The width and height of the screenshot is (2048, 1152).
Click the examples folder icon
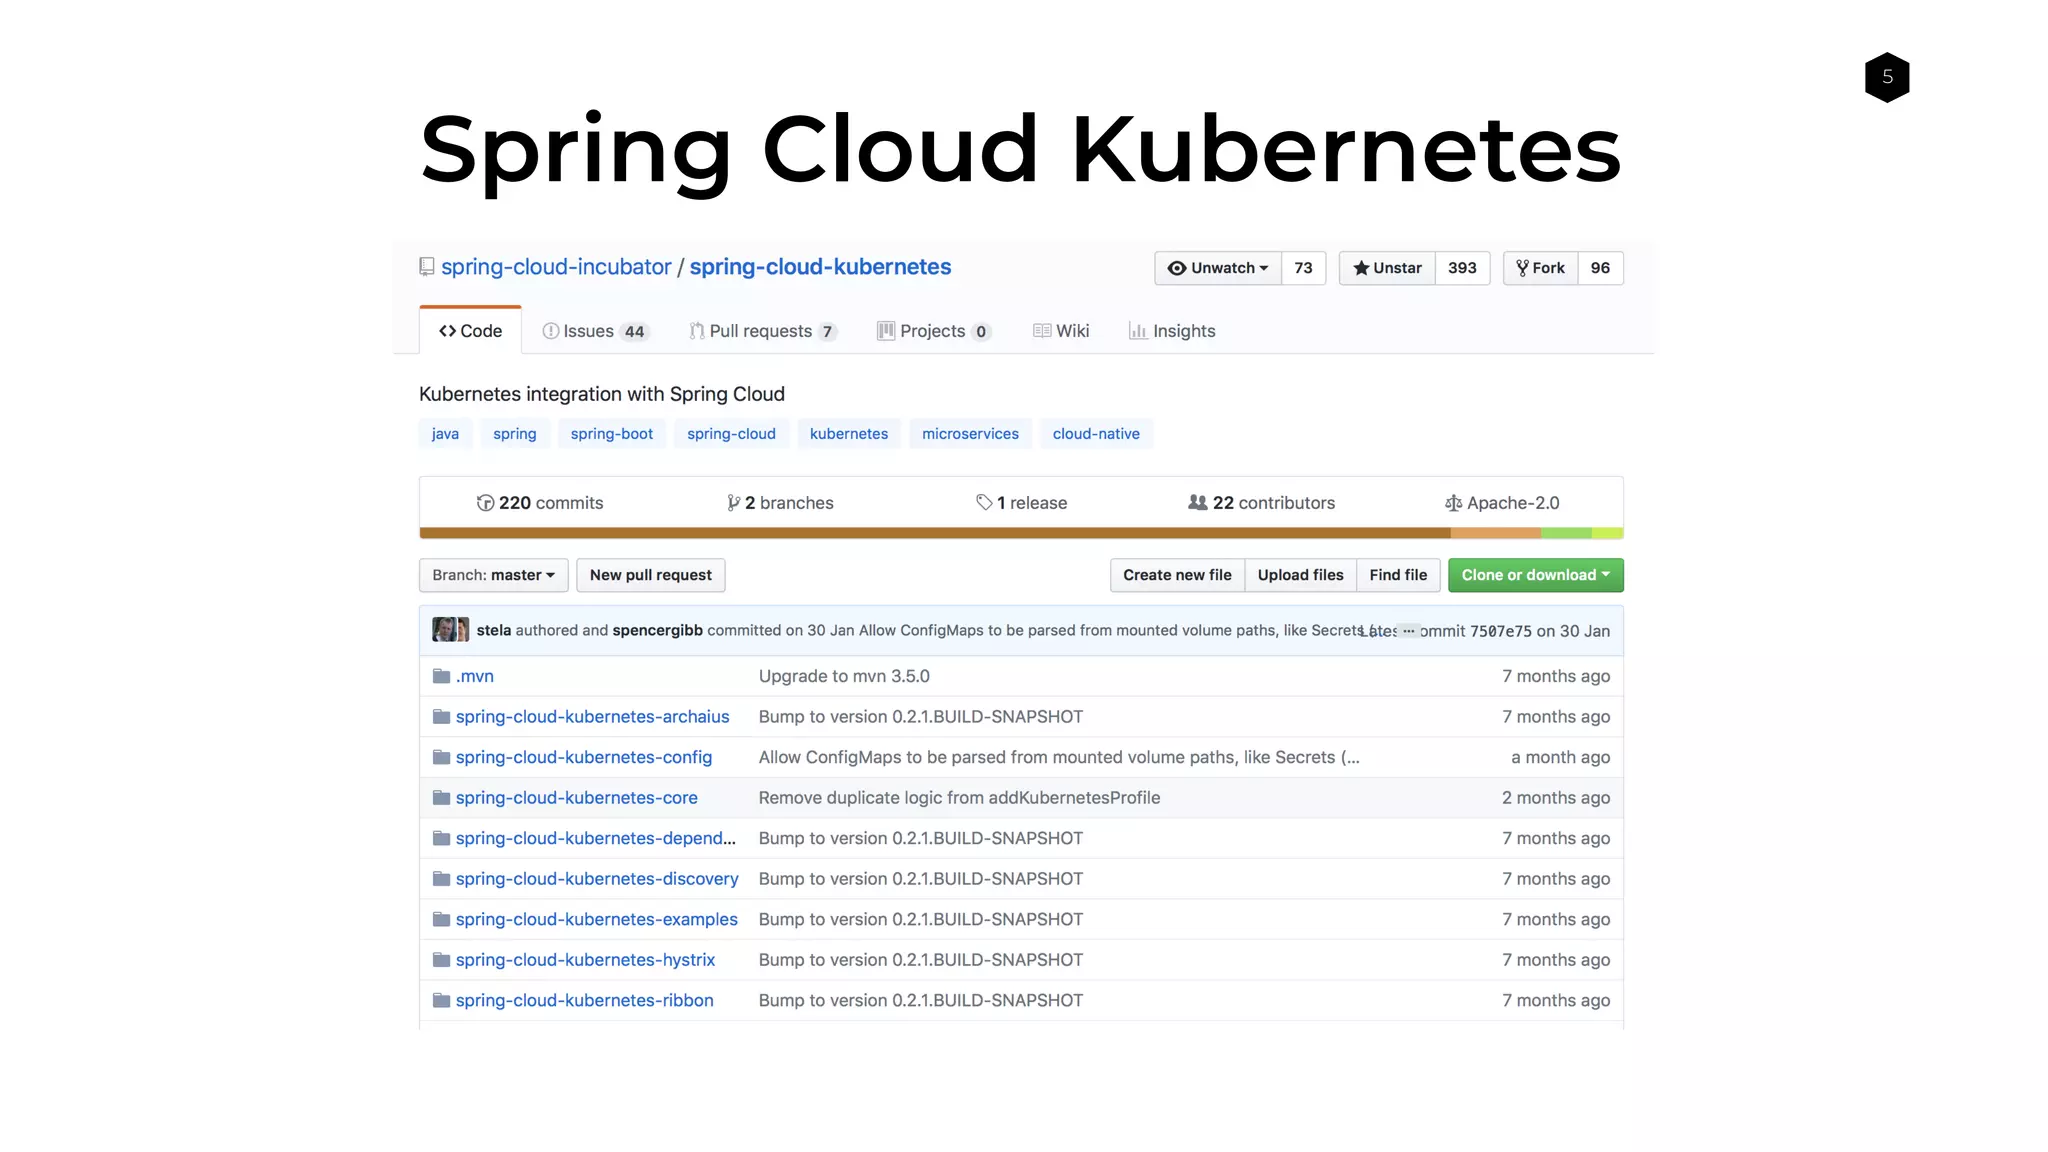(x=441, y=919)
